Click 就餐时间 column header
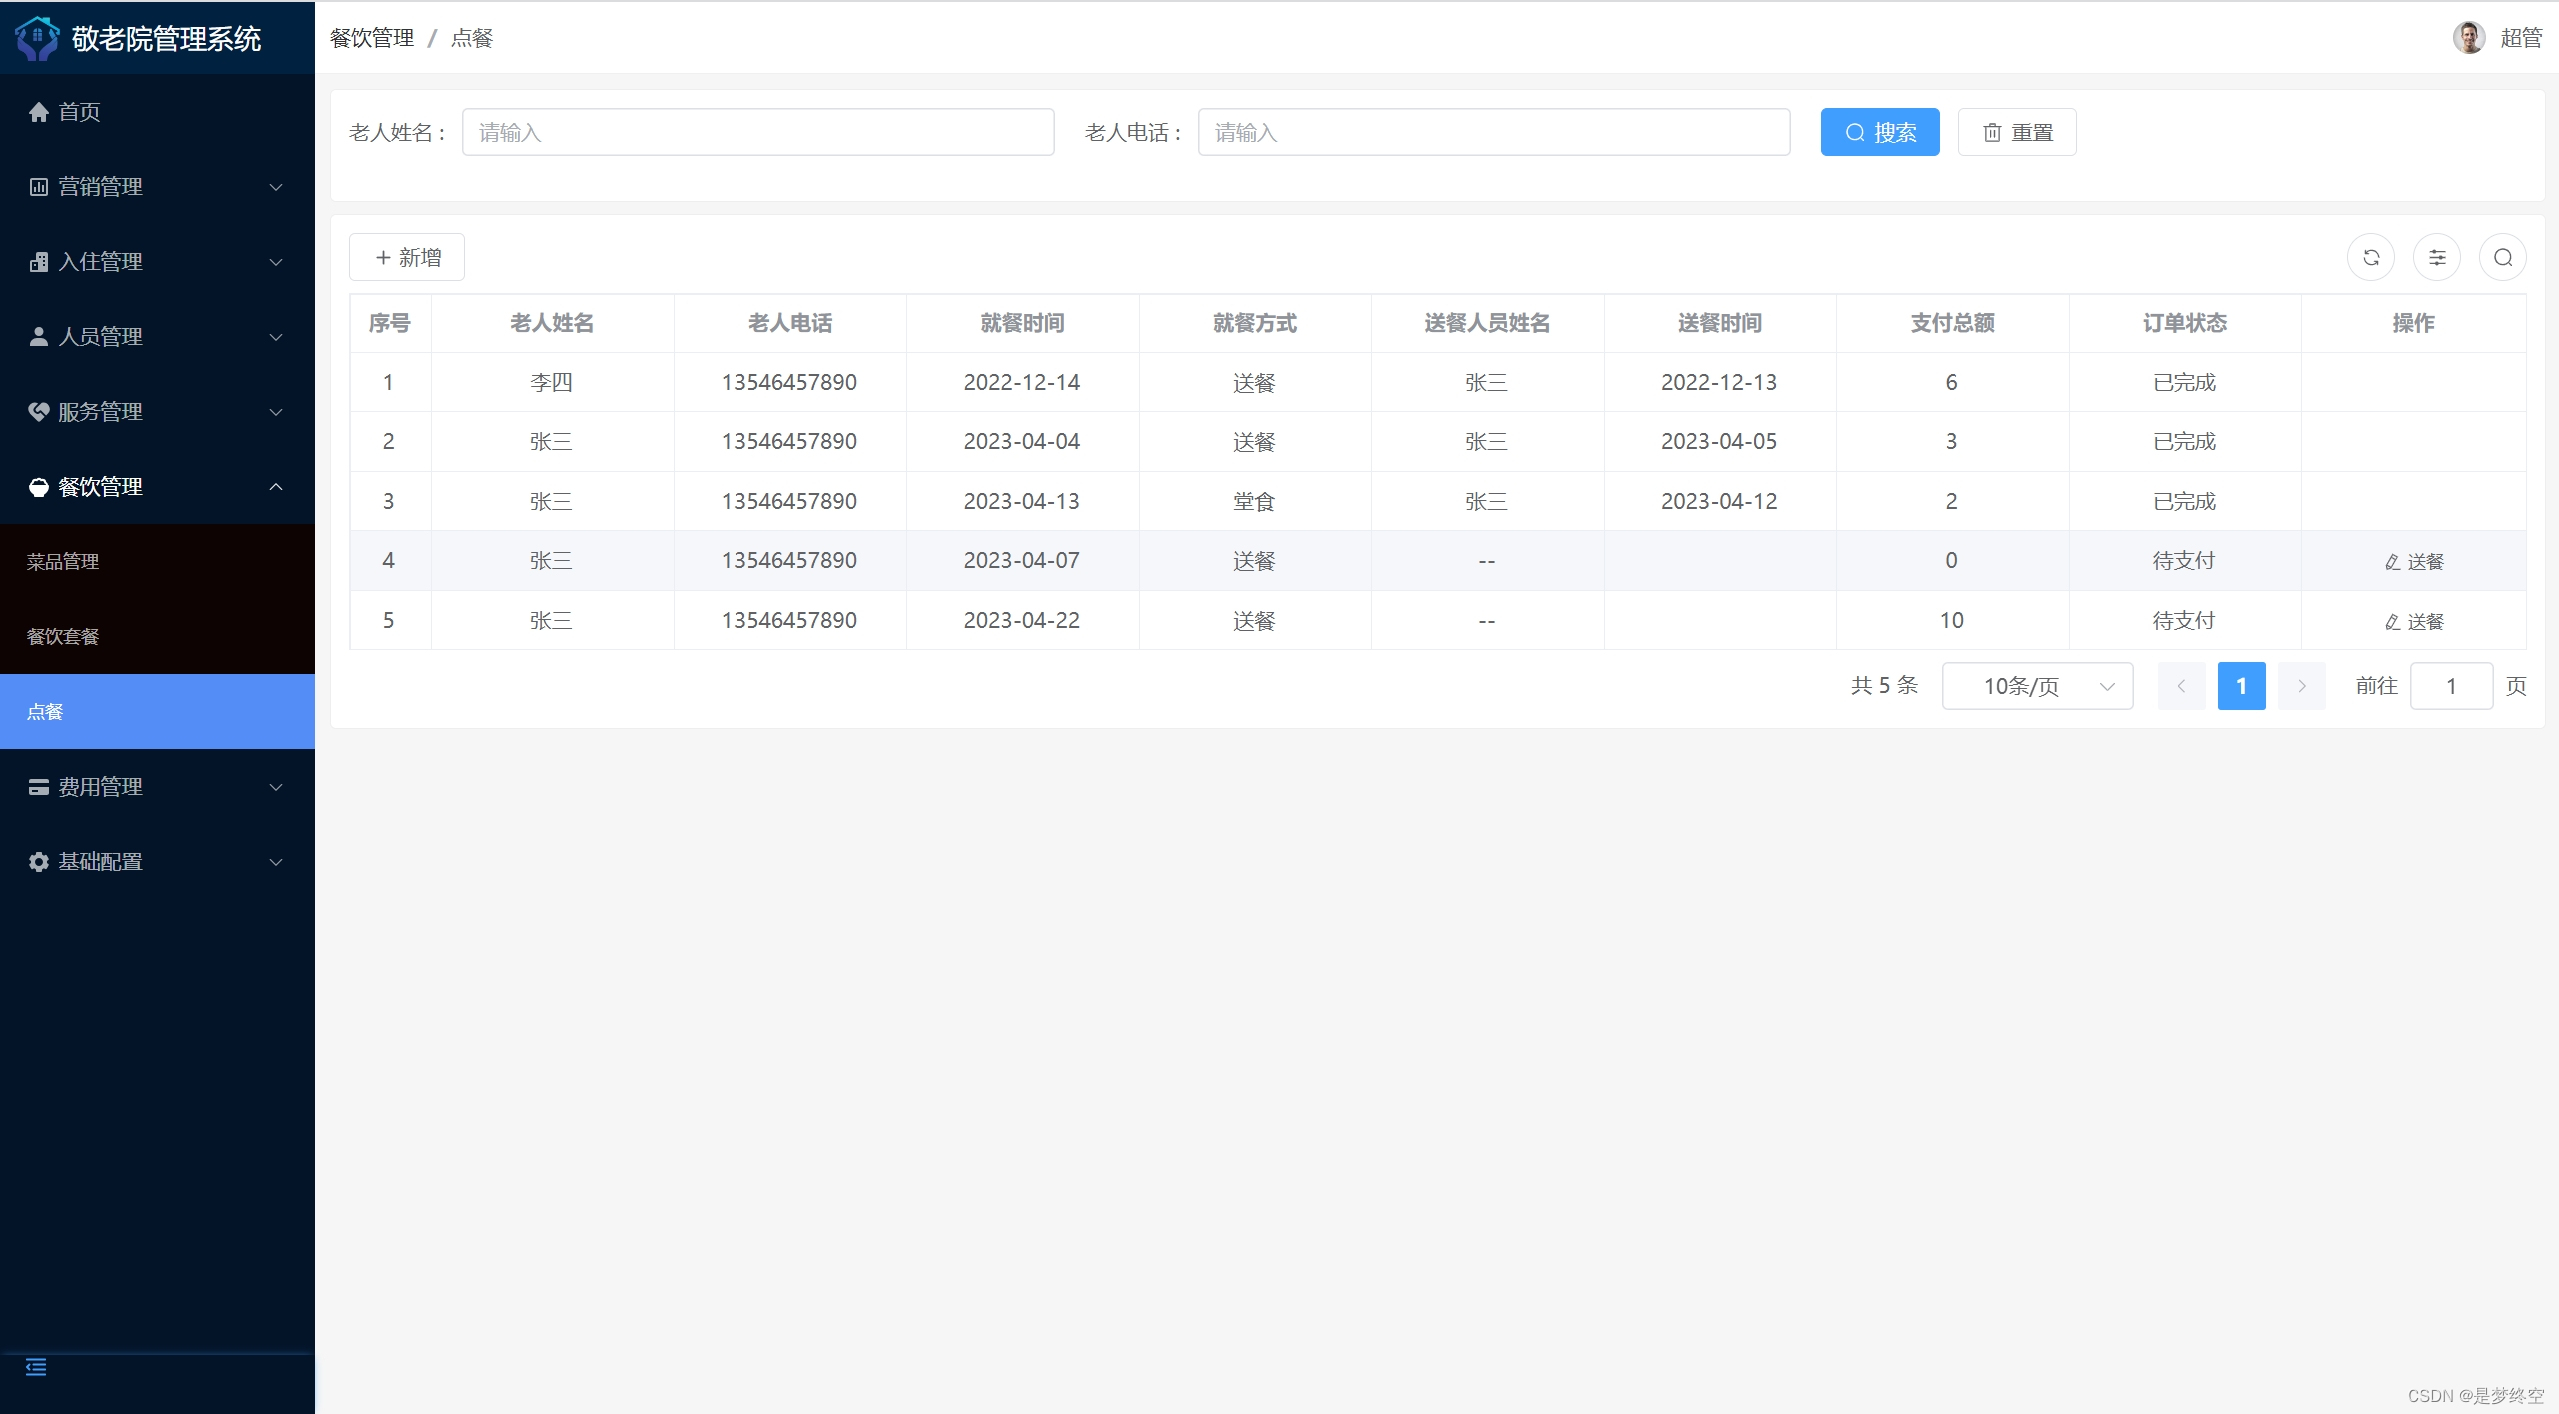The width and height of the screenshot is (2559, 1414). point(1022,323)
